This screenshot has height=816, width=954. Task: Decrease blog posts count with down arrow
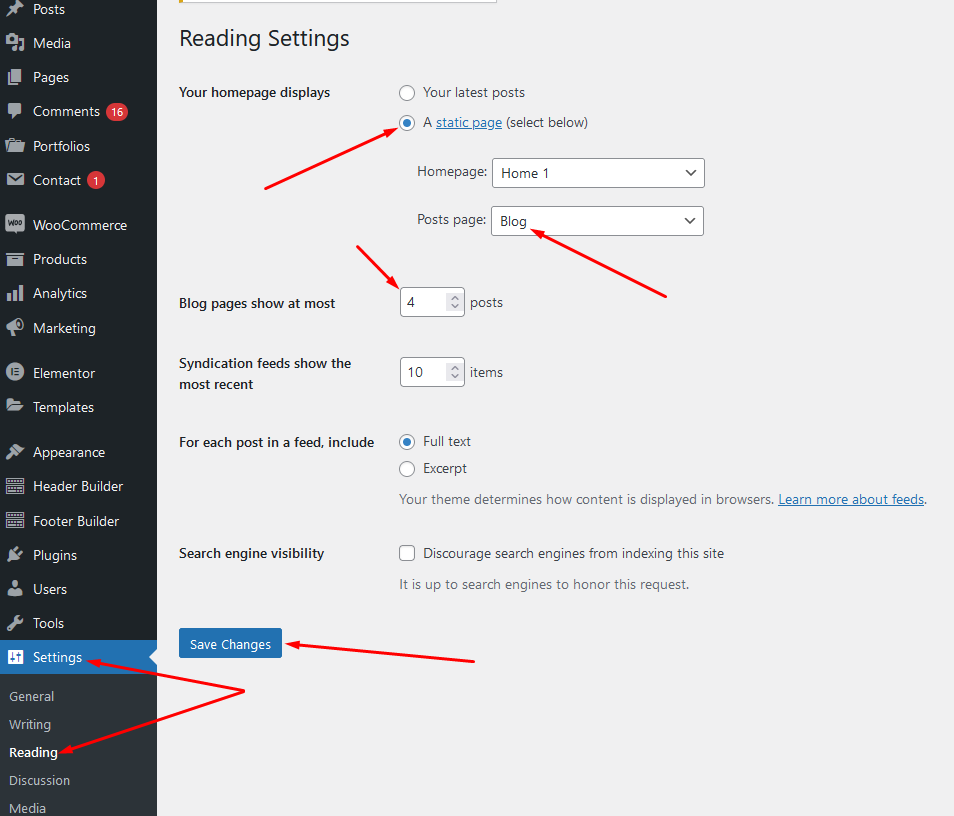[454, 306]
